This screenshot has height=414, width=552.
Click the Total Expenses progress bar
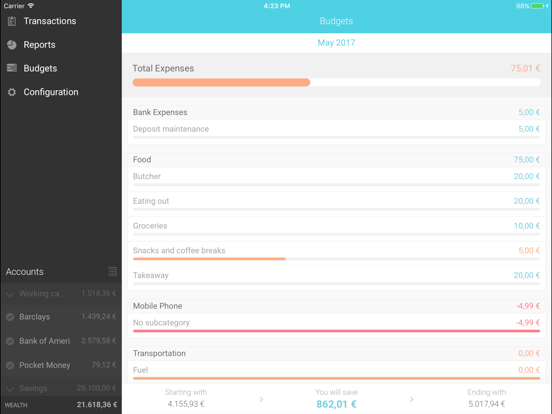[x=336, y=82]
